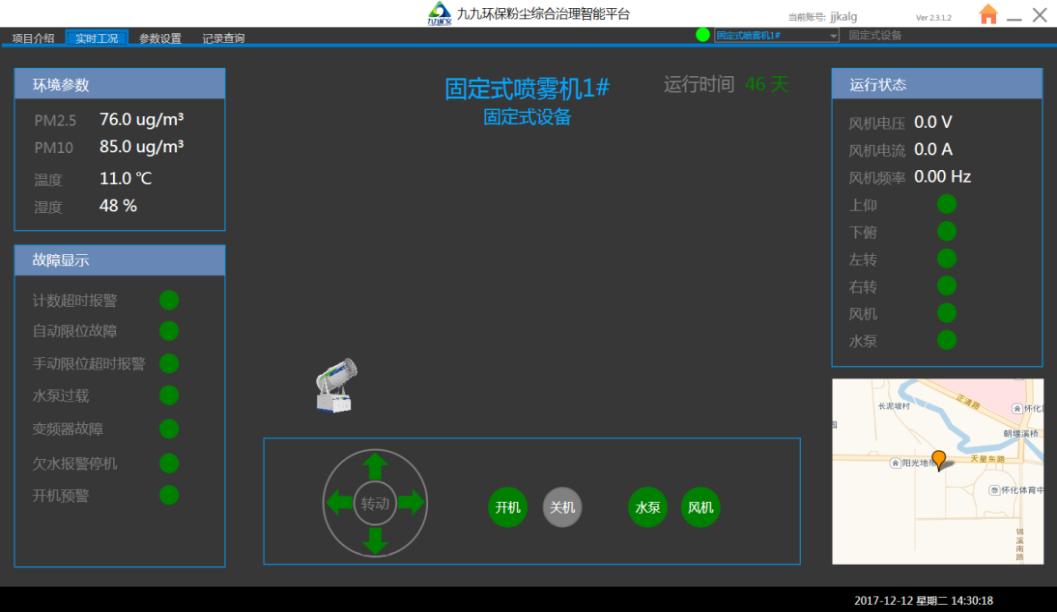The width and height of the screenshot is (1057, 612).
Task: Toggle the 风机 fan button
Action: pyautogui.click(x=700, y=507)
